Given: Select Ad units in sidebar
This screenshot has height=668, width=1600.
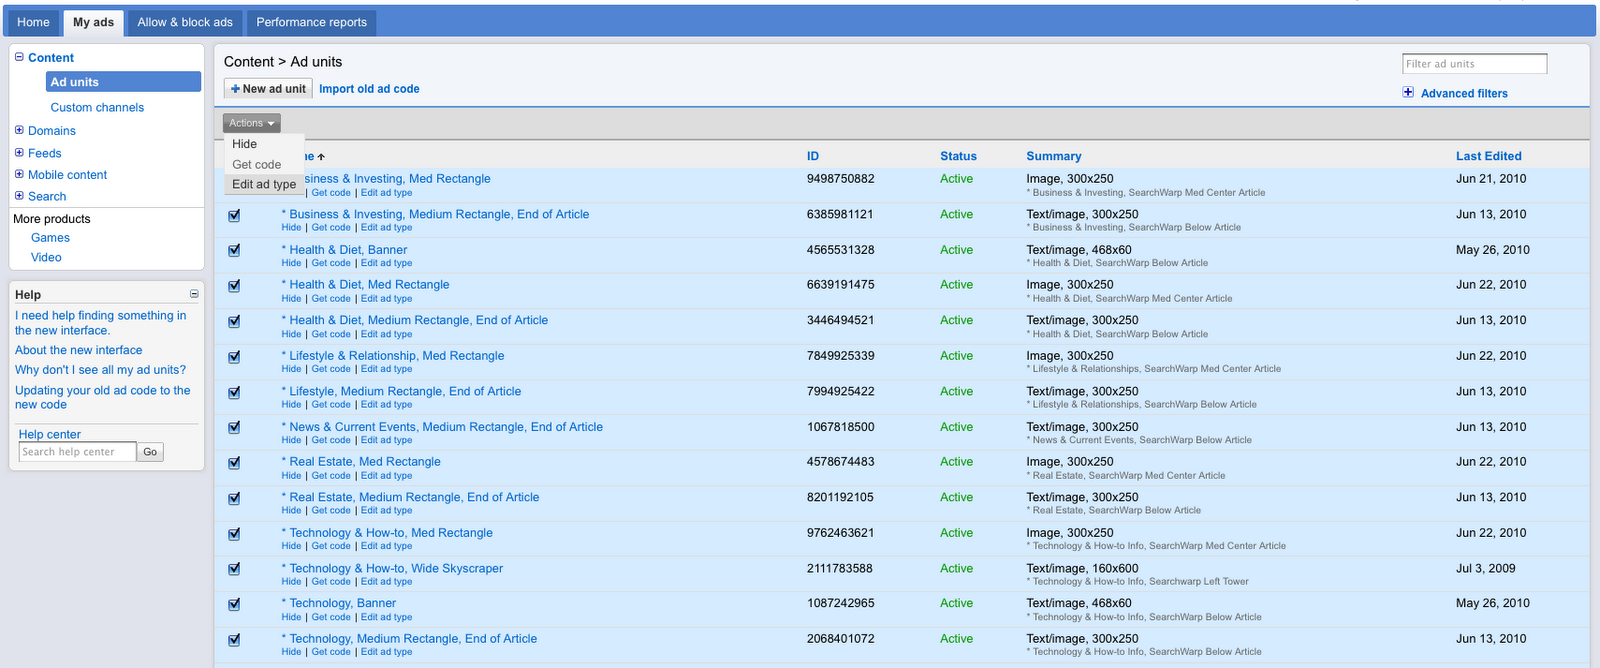Looking at the screenshot, I should click(x=123, y=82).
